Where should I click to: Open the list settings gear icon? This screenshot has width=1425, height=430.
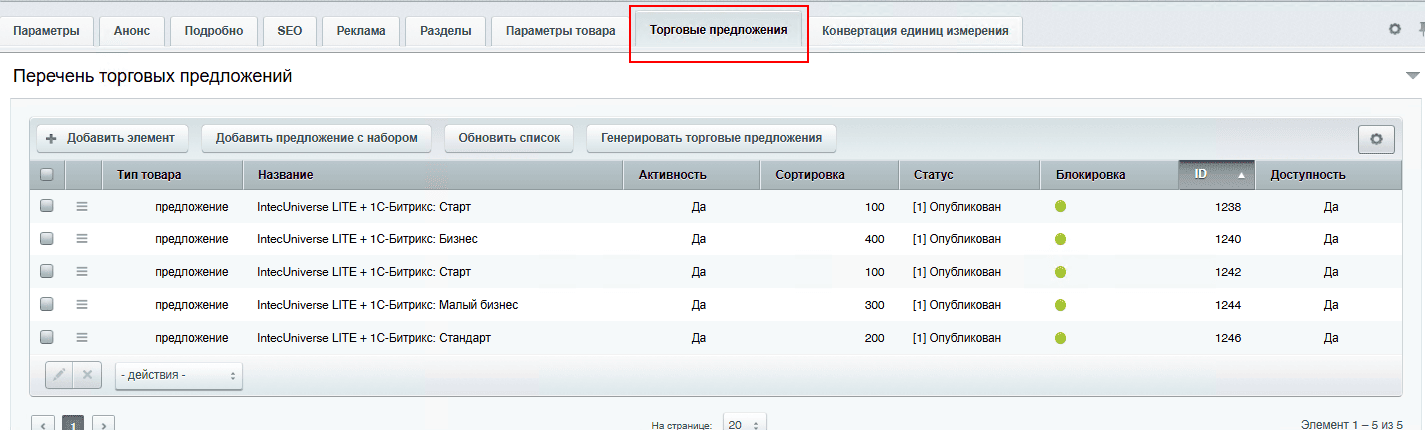tap(1376, 139)
